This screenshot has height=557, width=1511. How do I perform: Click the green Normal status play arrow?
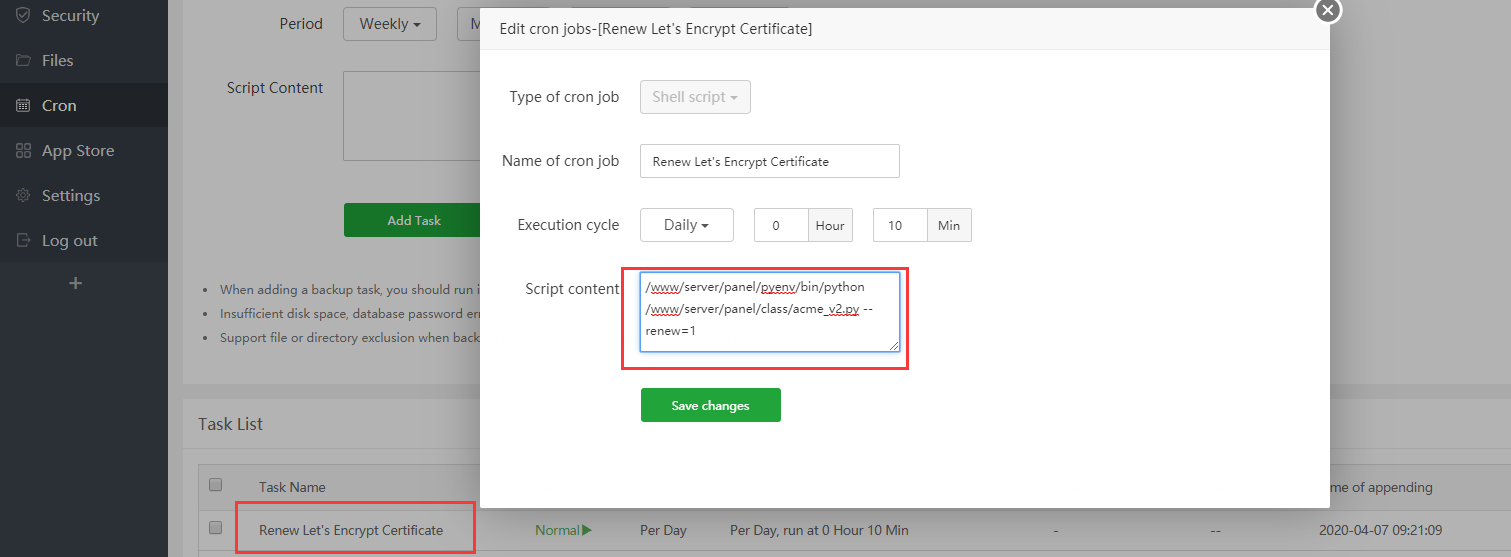point(587,530)
